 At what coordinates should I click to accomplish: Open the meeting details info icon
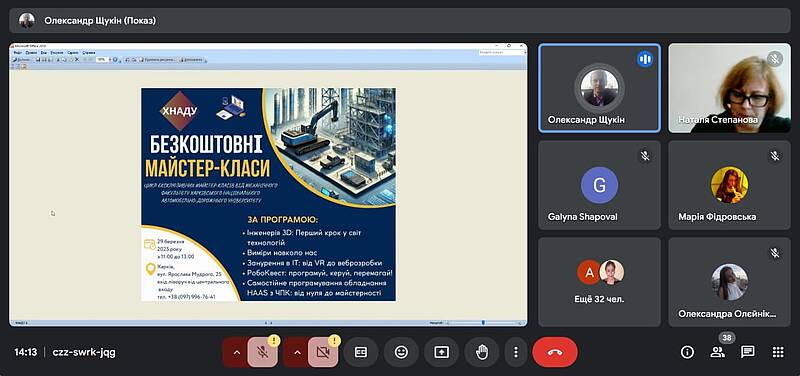(687, 352)
